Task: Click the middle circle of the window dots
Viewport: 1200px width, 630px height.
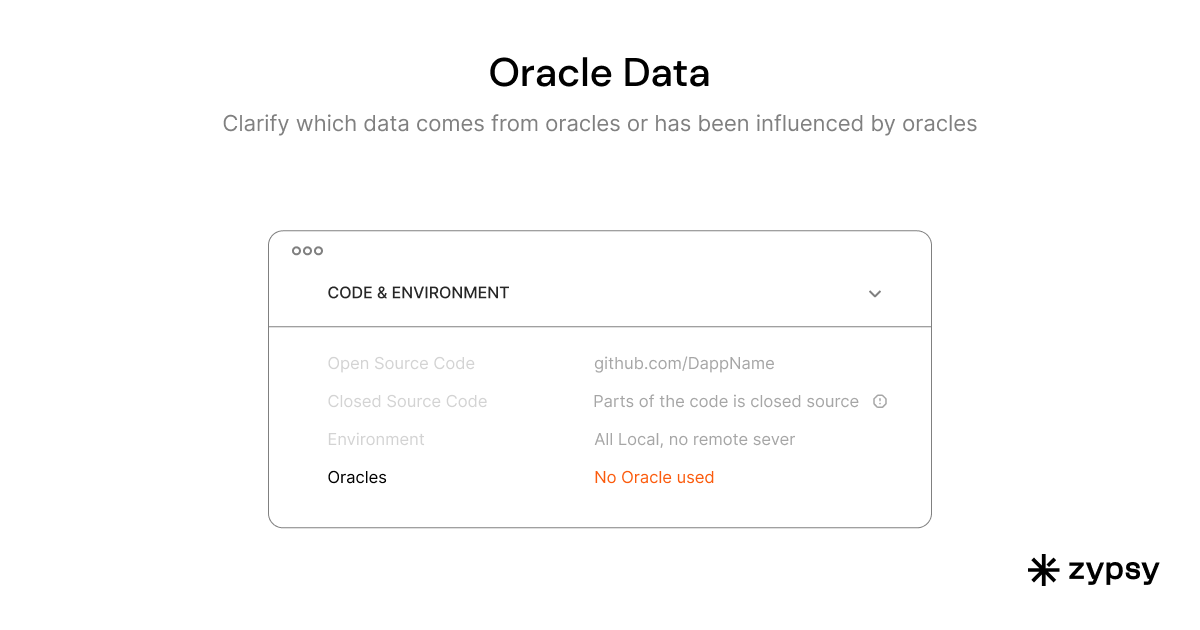Action: coord(307,251)
